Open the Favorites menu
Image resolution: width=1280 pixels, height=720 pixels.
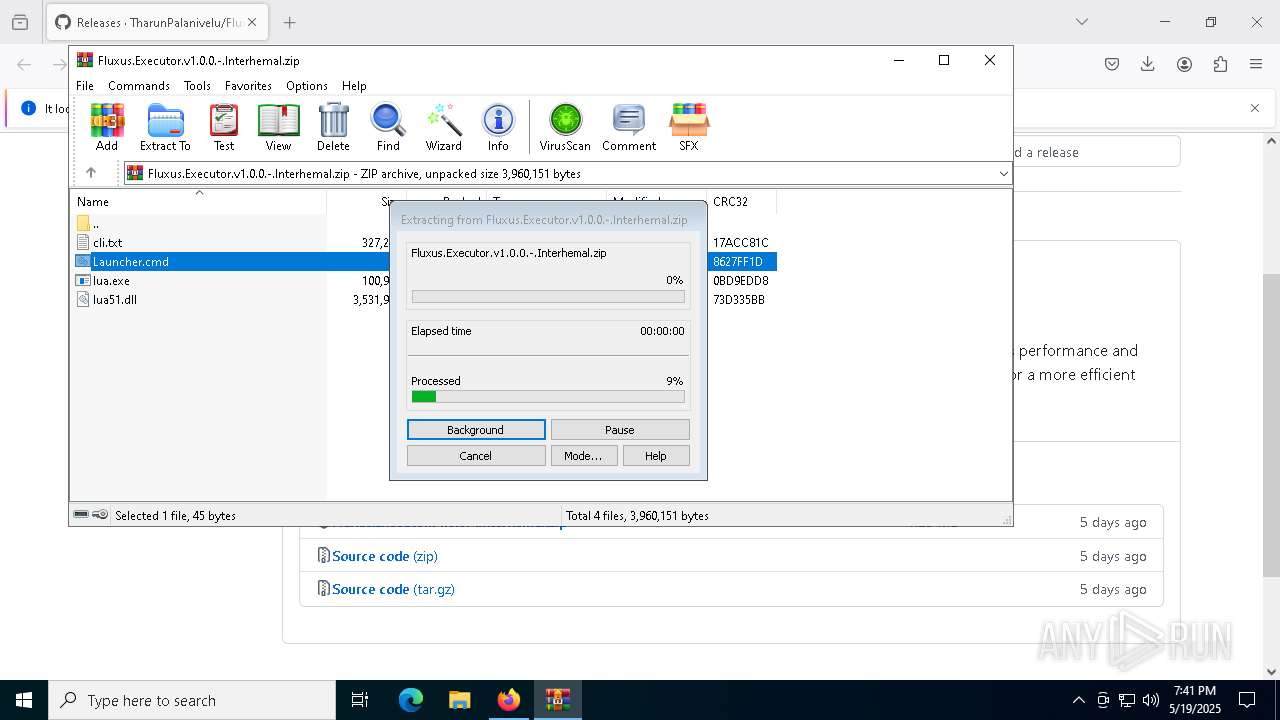pyautogui.click(x=248, y=86)
